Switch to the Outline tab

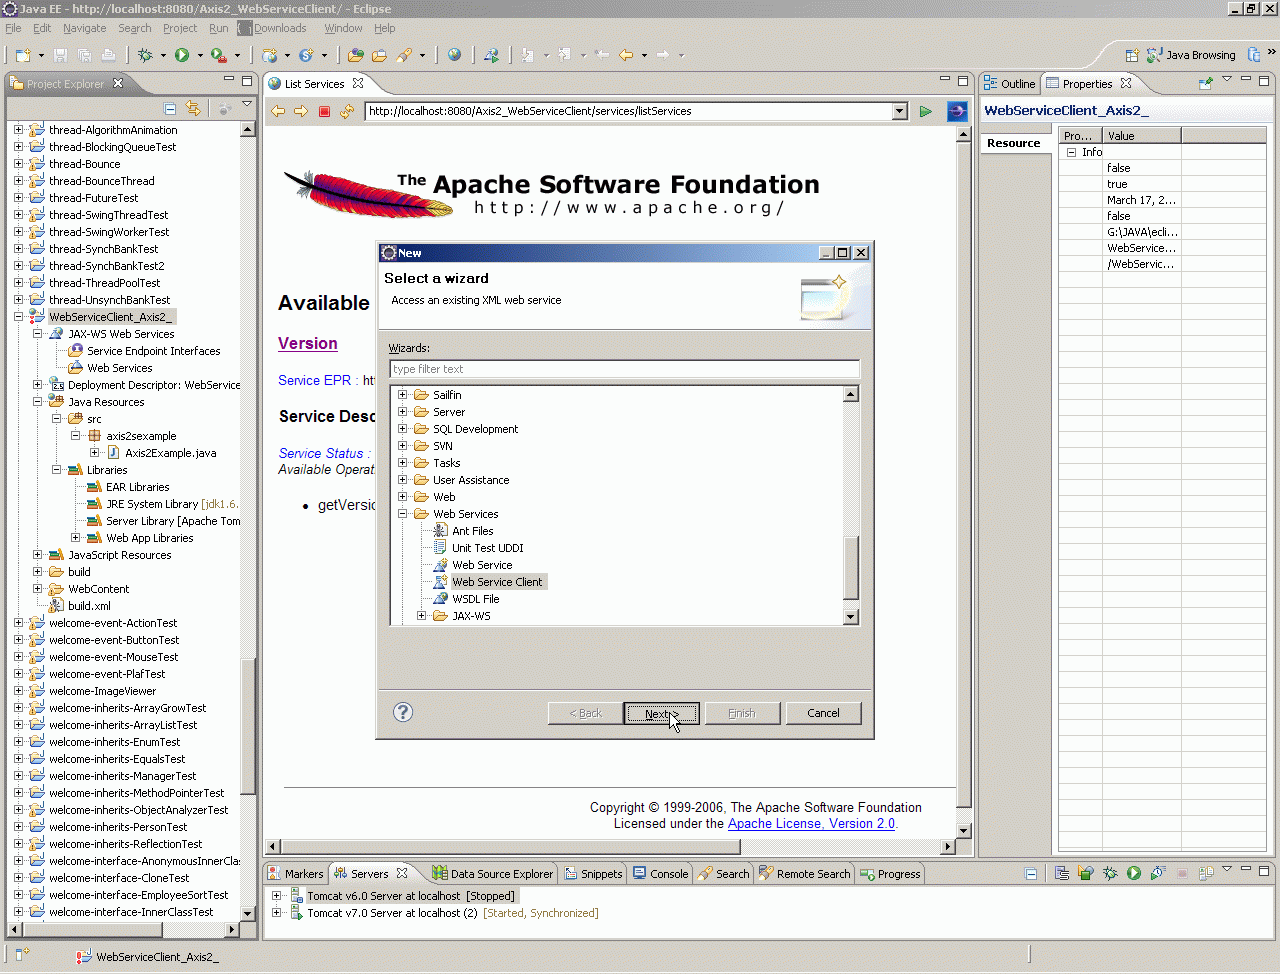[x=1010, y=84]
